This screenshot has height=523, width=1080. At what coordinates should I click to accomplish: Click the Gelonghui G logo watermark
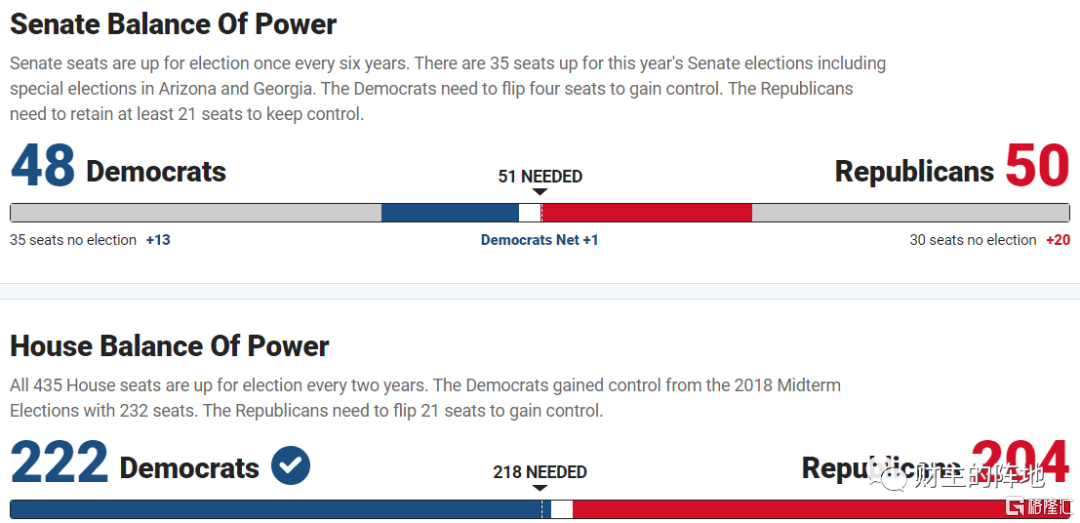coord(1016,506)
